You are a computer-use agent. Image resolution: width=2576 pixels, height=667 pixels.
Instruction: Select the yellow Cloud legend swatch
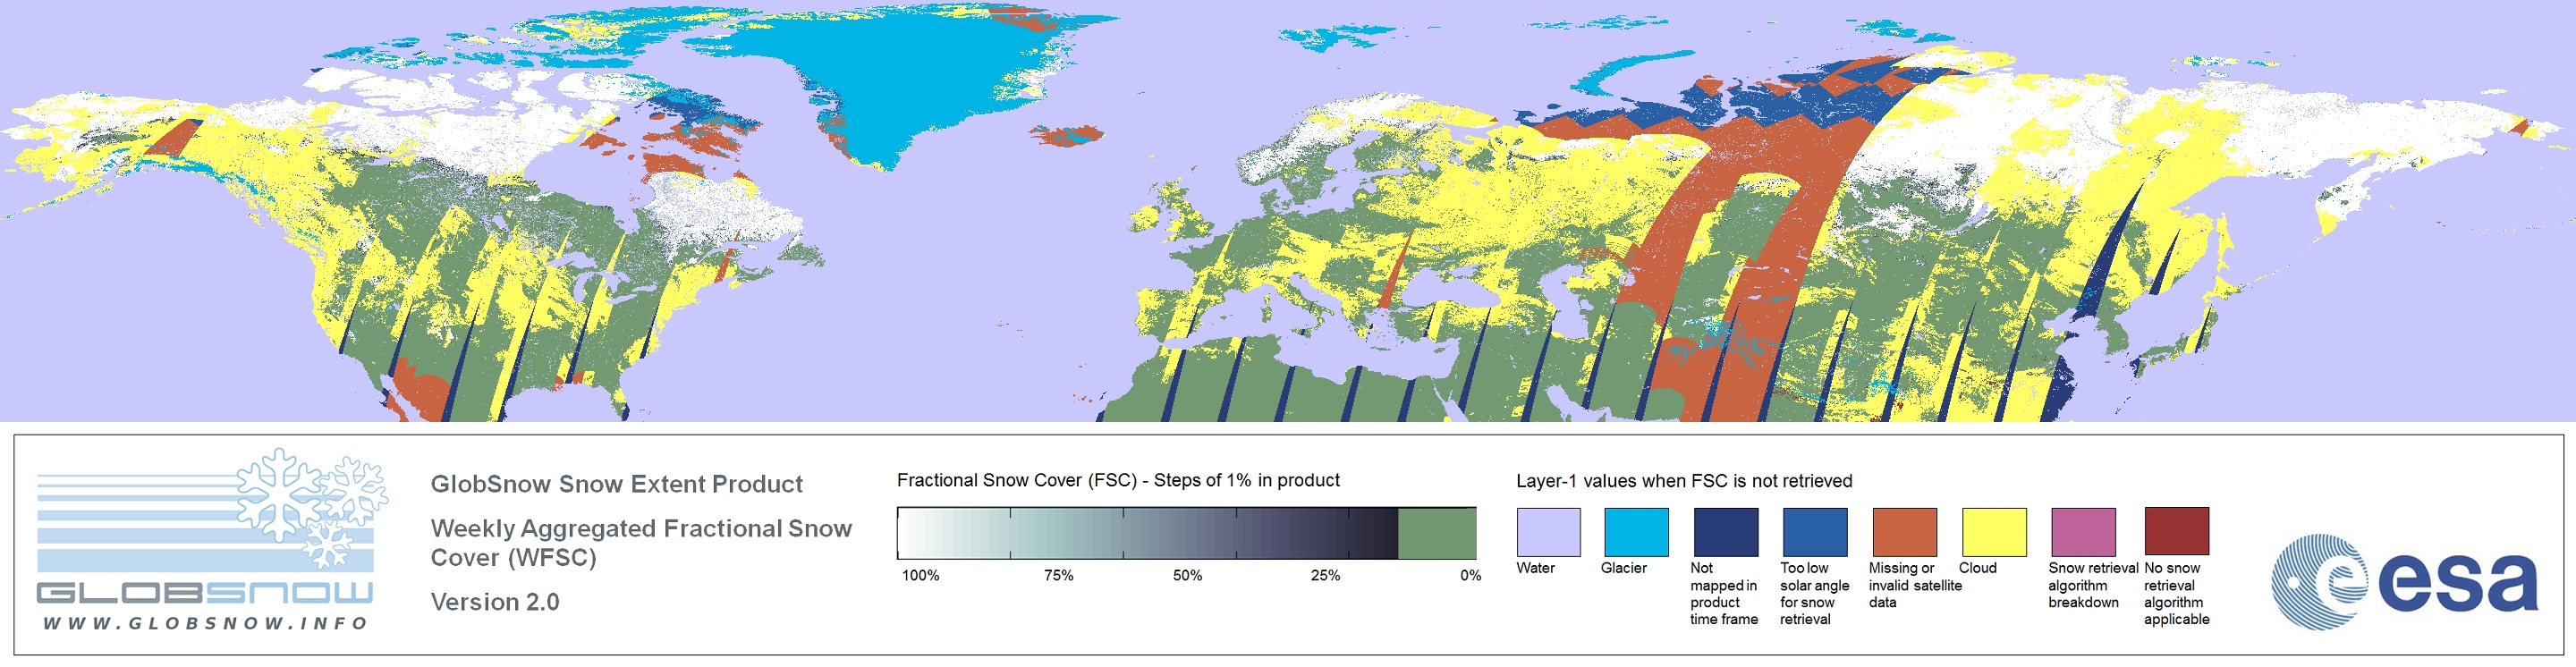(x=1993, y=532)
